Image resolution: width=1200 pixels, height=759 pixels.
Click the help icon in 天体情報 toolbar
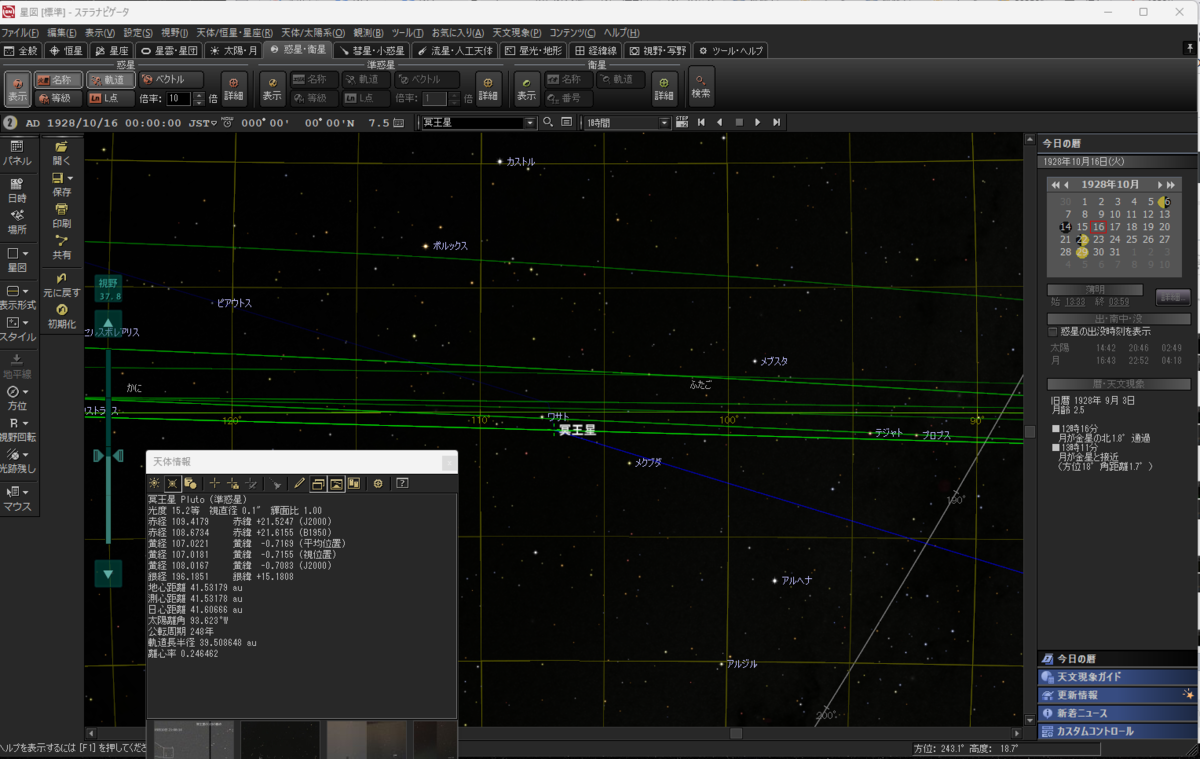pyautogui.click(x=402, y=483)
